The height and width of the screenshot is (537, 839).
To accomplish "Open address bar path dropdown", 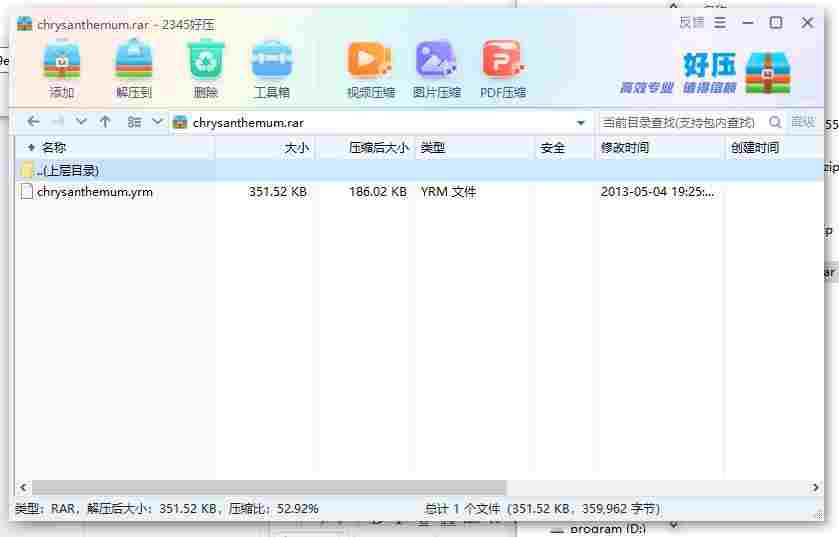I will click(581, 123).
